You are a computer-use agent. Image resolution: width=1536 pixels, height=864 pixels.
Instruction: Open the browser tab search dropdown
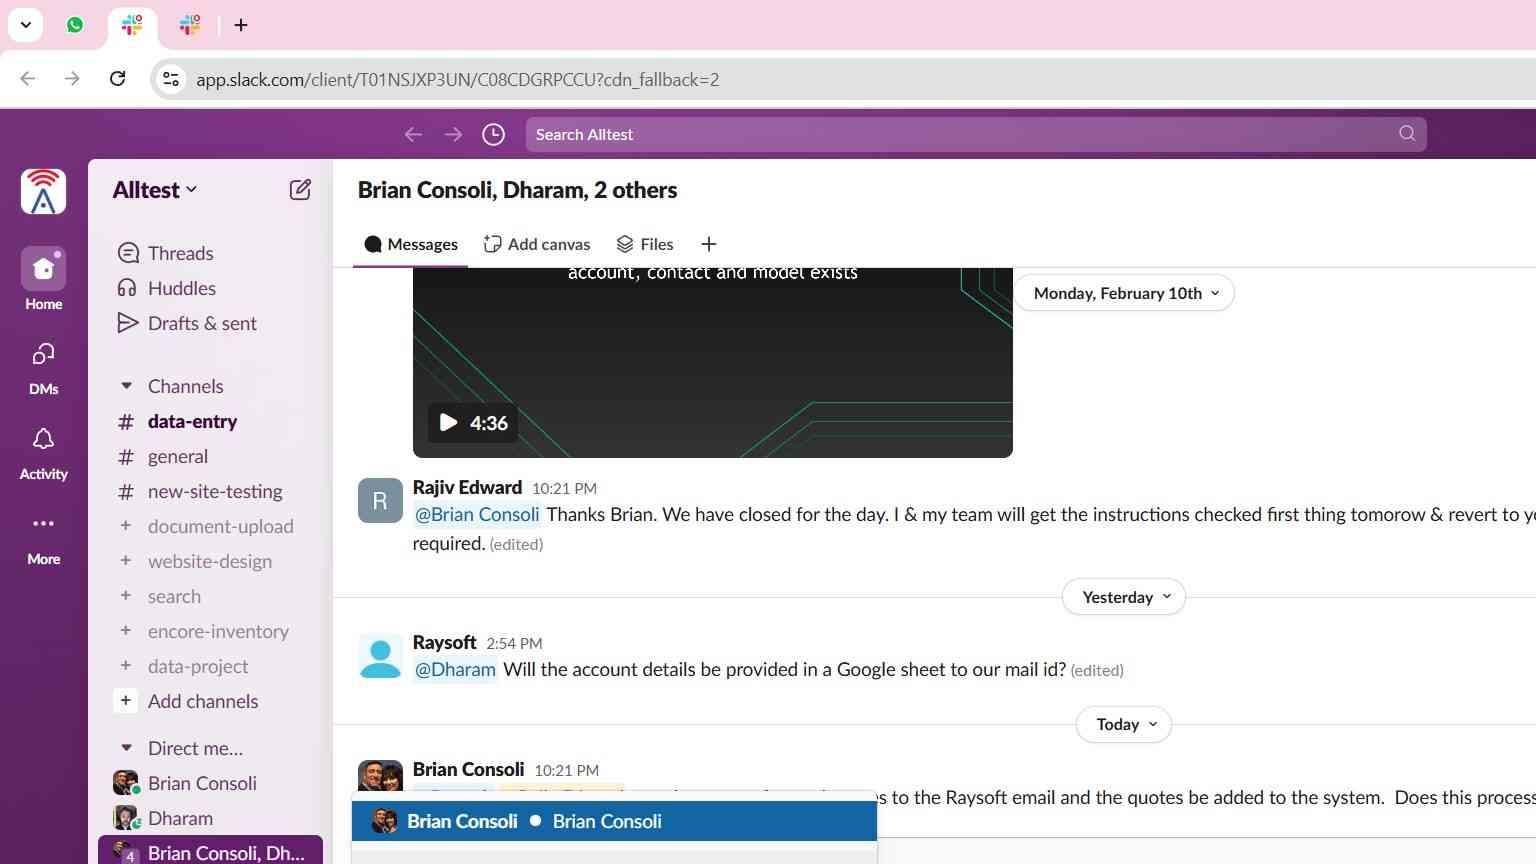click(x=25, y=25)
